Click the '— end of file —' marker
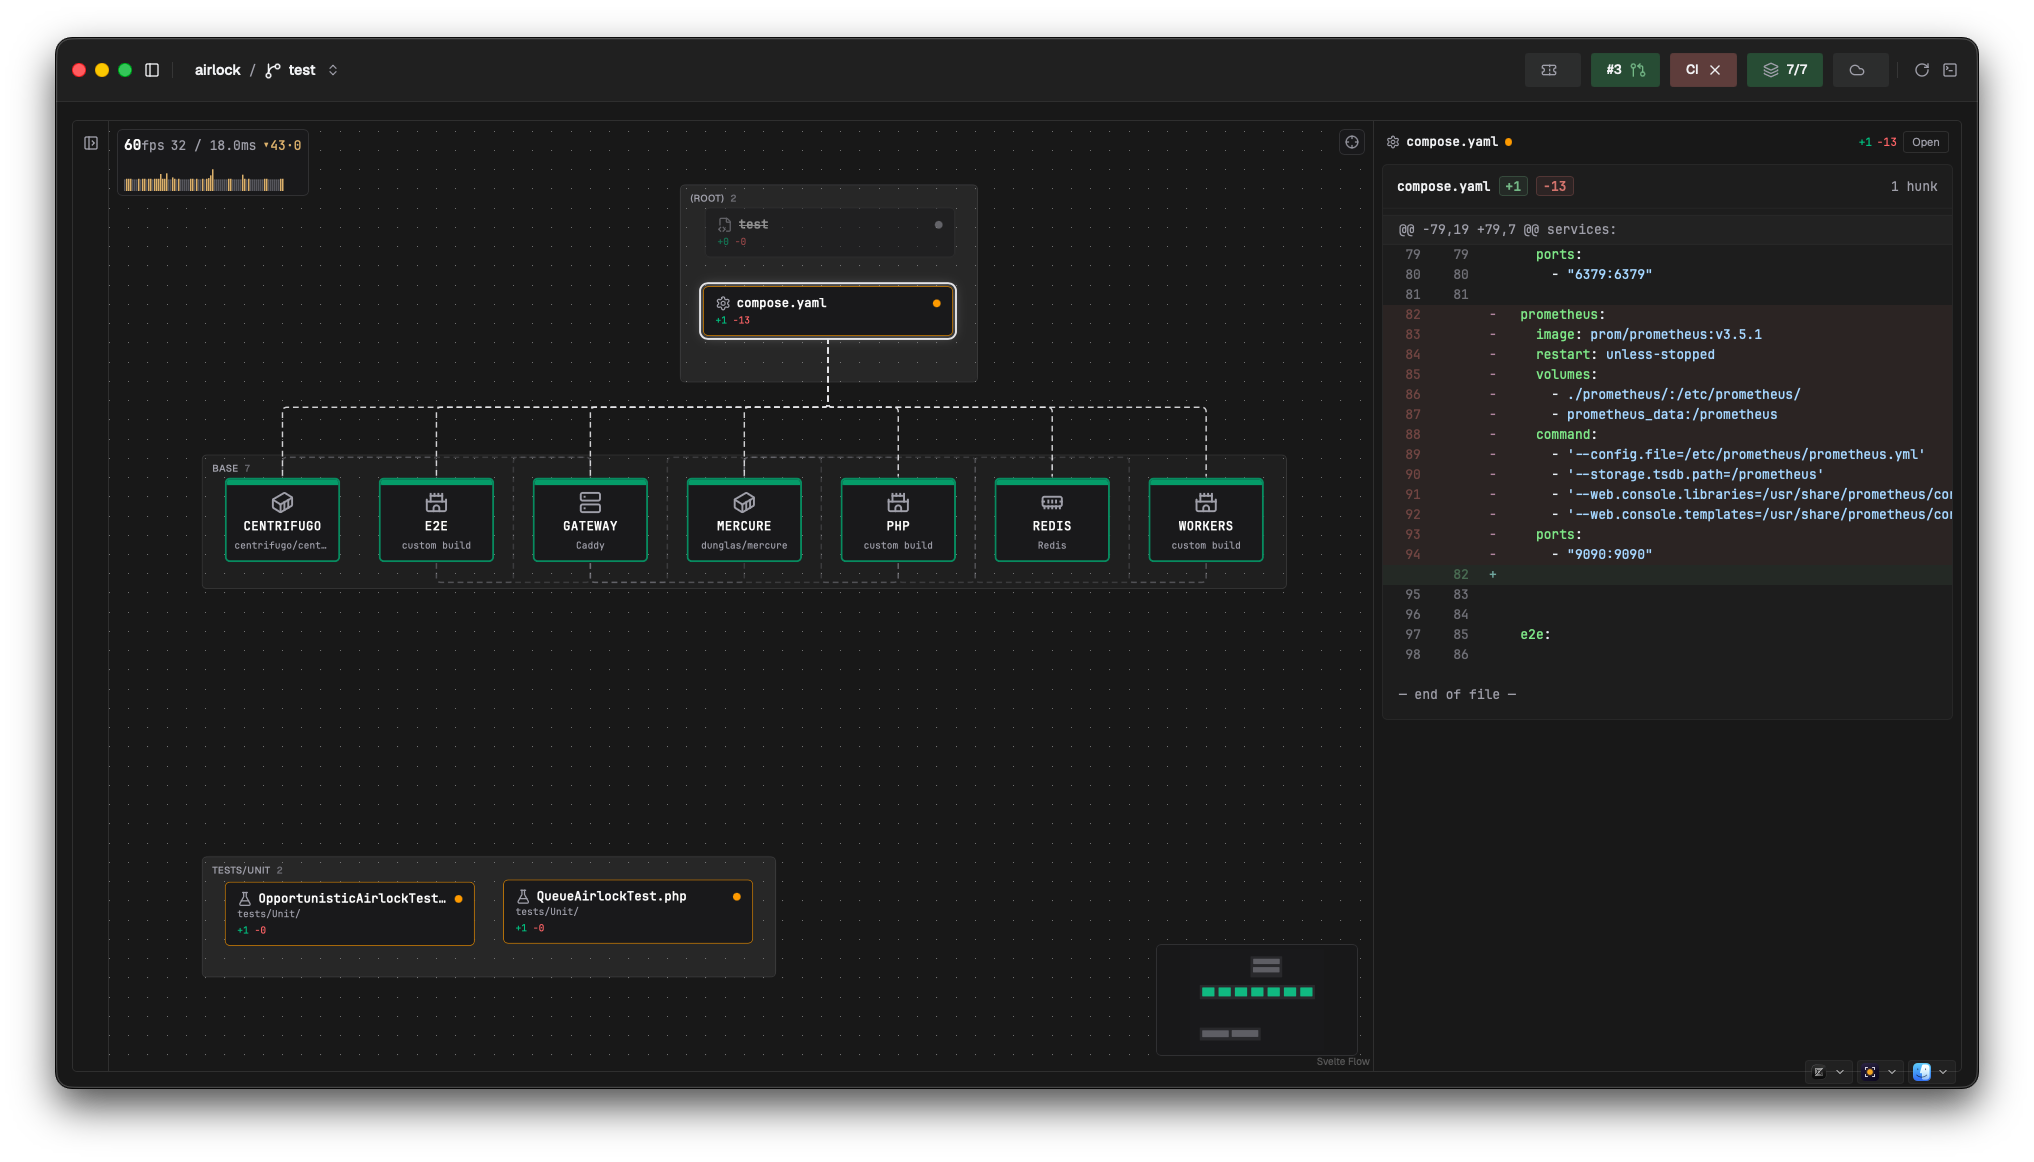This screenshot has height=1162, width=2034. click(1457, 695)
